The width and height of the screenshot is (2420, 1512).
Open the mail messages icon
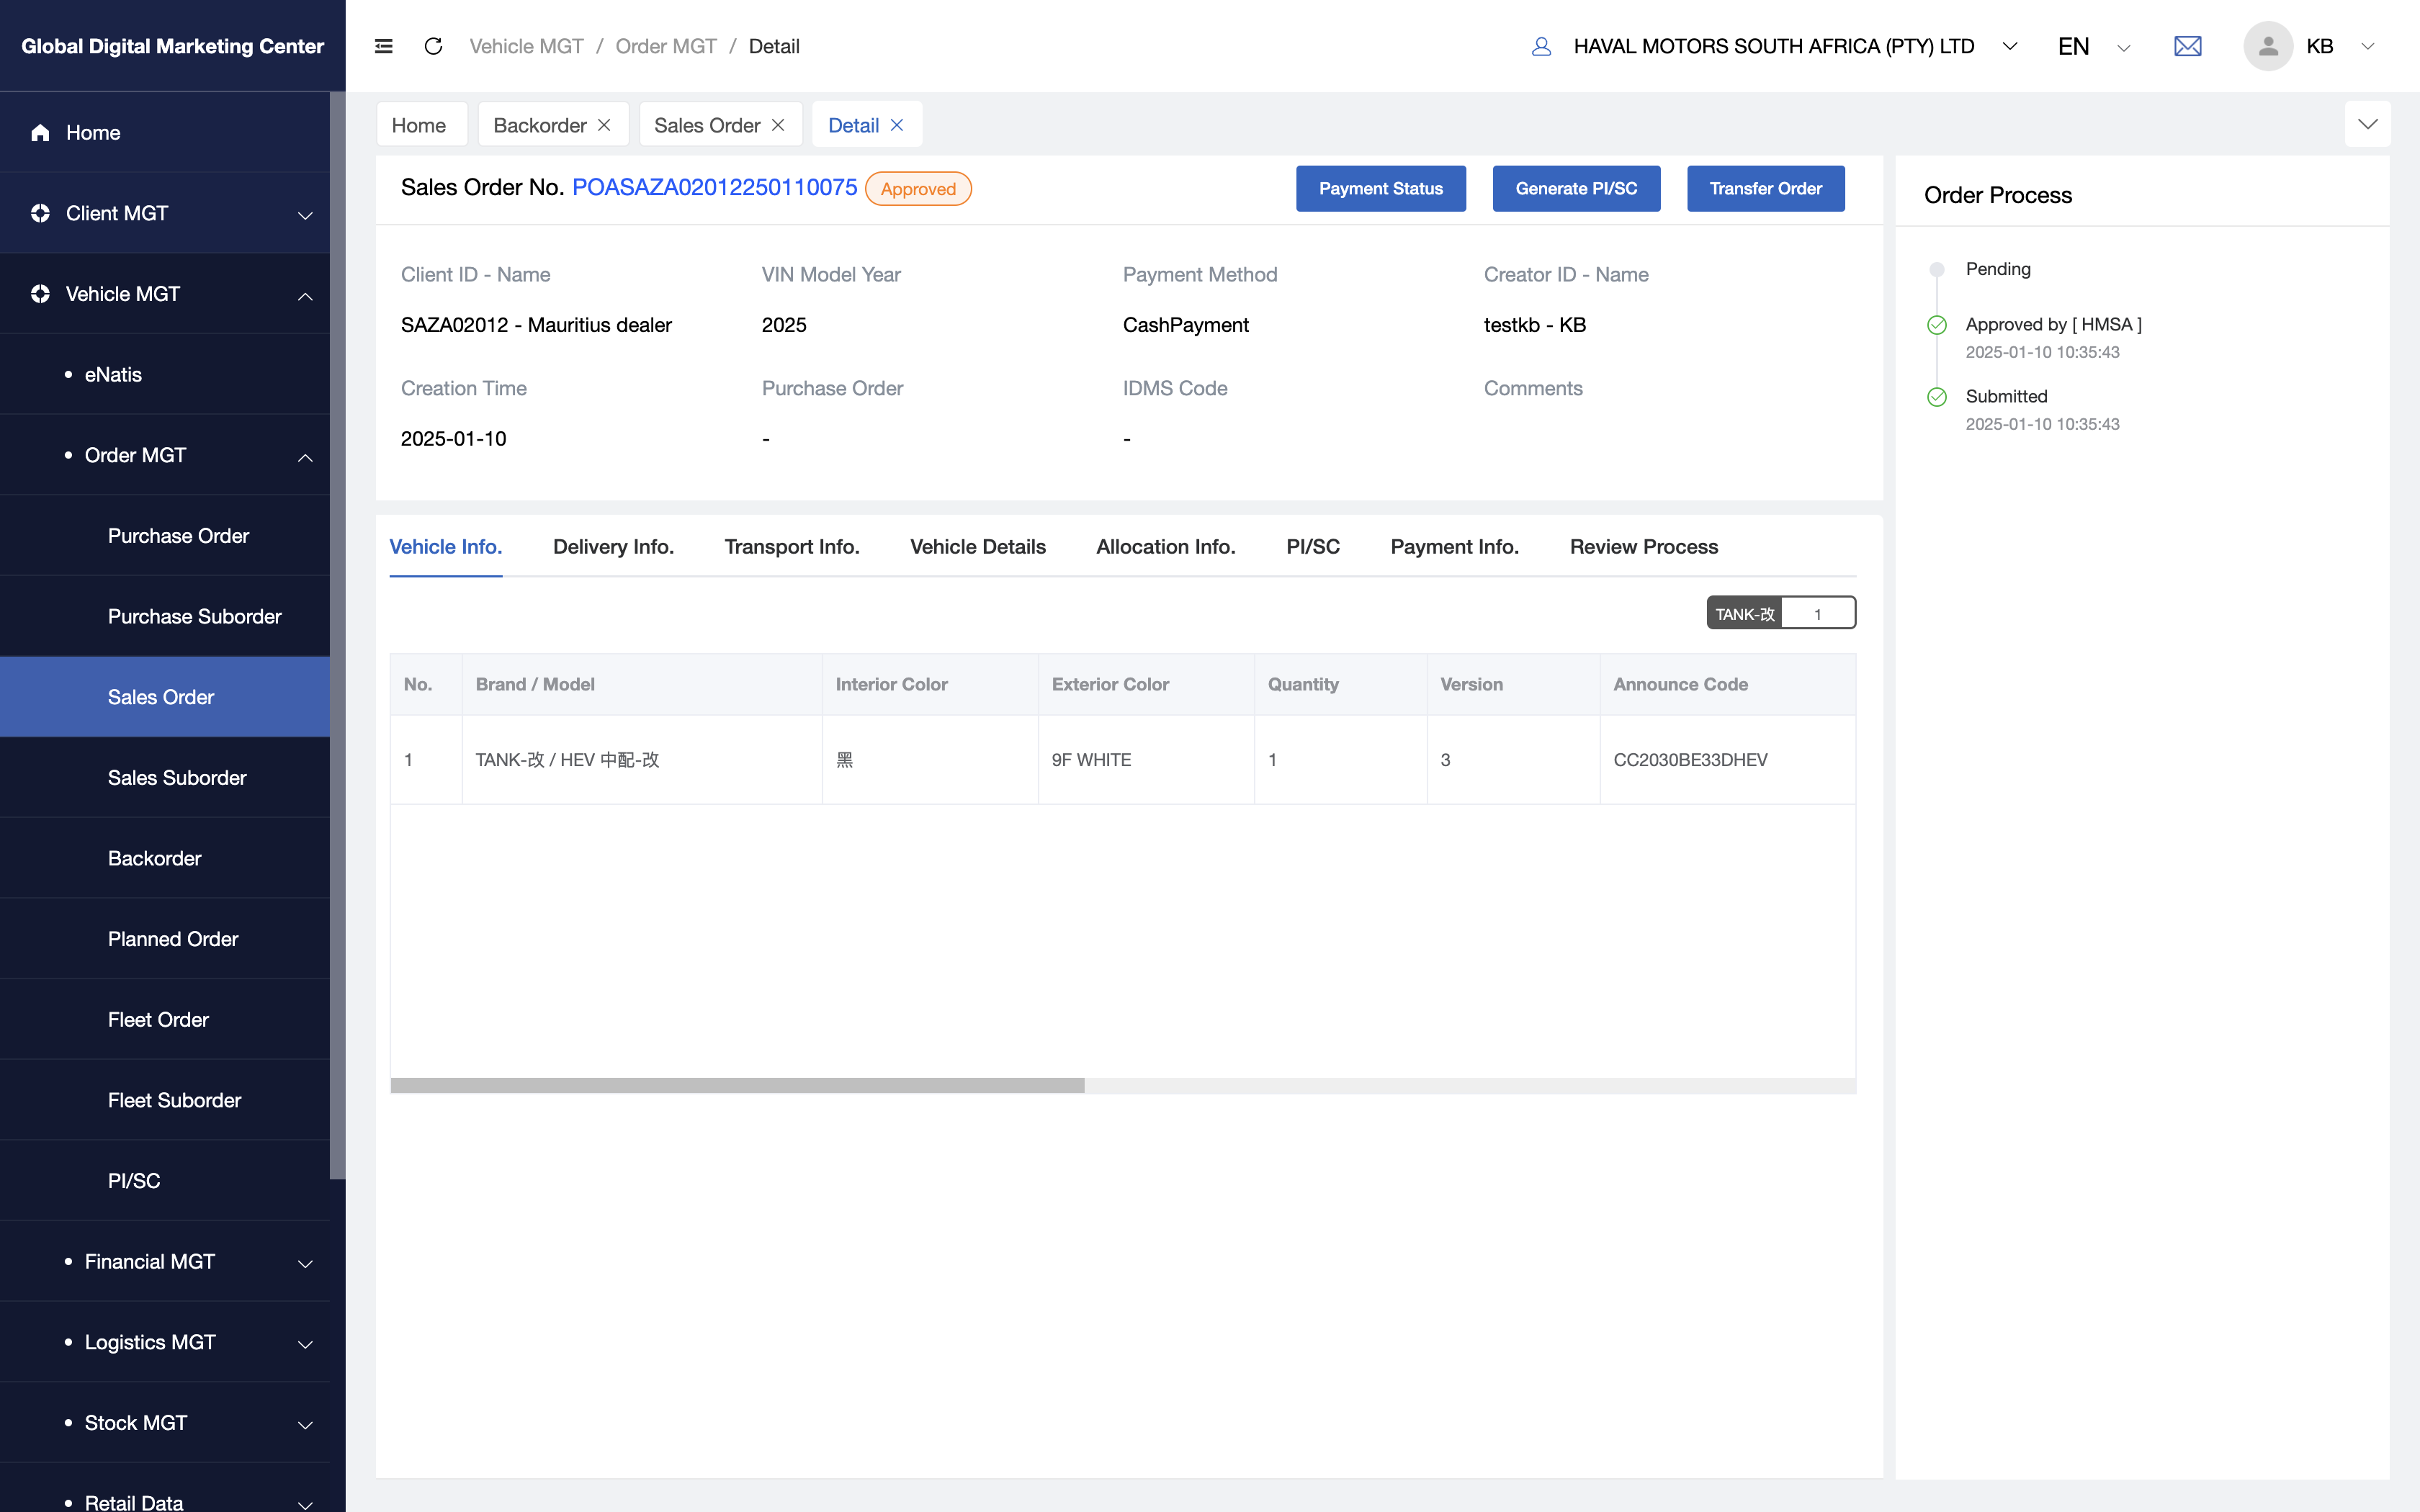pyautogui.click(x=2187, y=46)
